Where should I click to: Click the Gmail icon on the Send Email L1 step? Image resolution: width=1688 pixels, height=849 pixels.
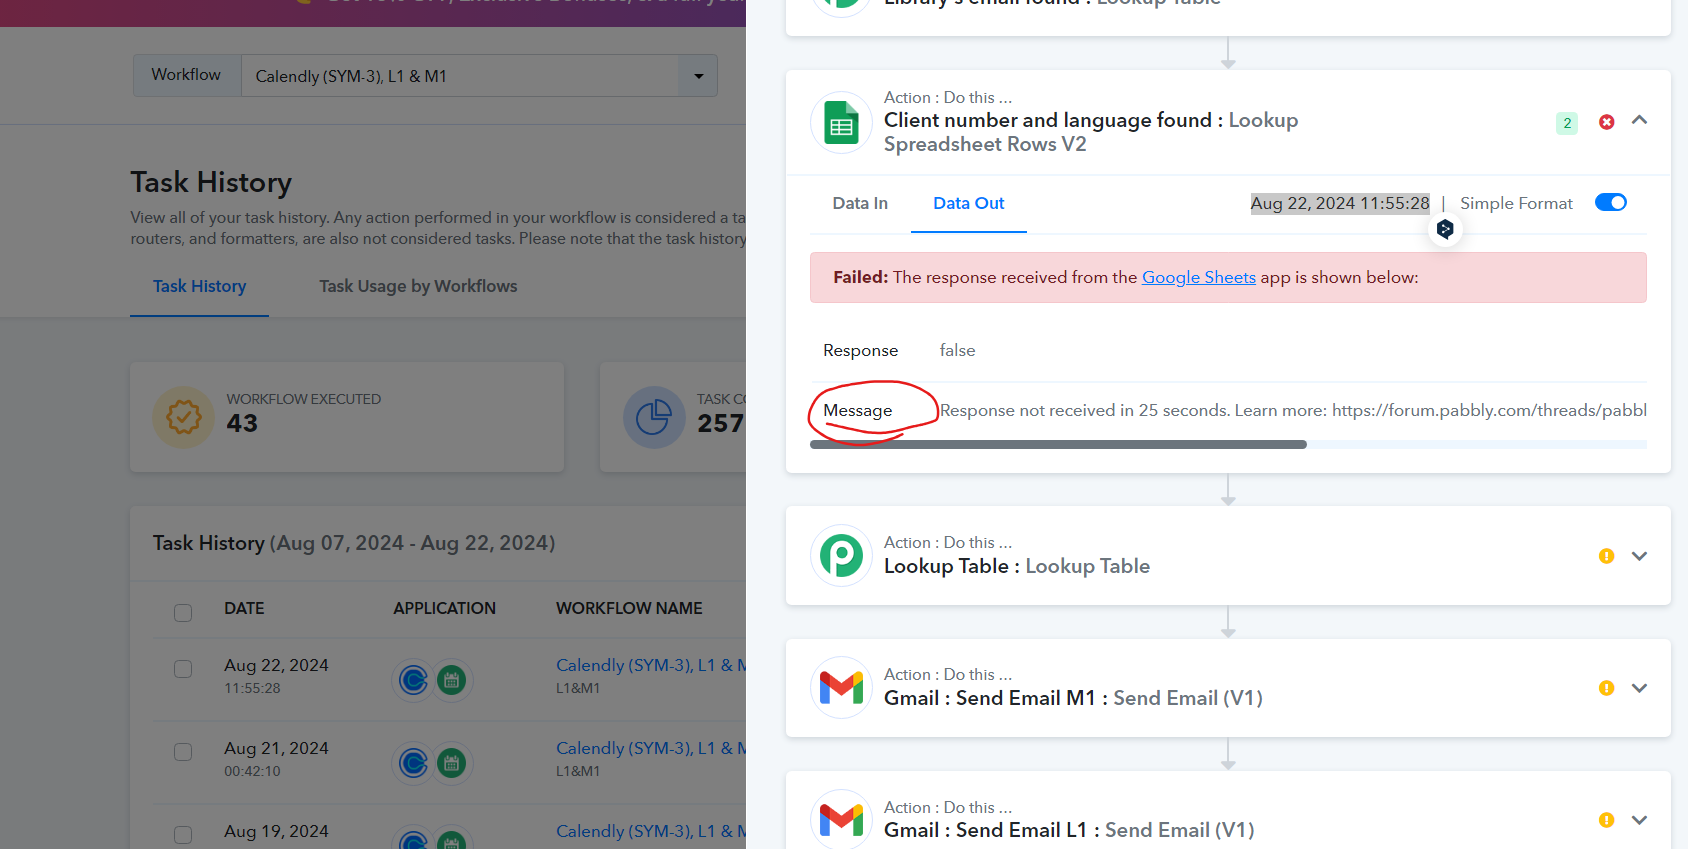(x=842, y=820)
